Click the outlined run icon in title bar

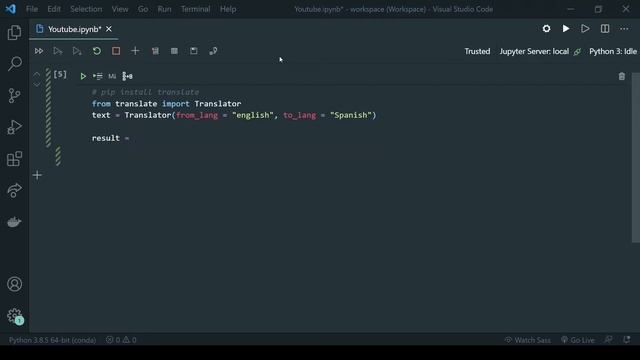(x=585, y=29)
